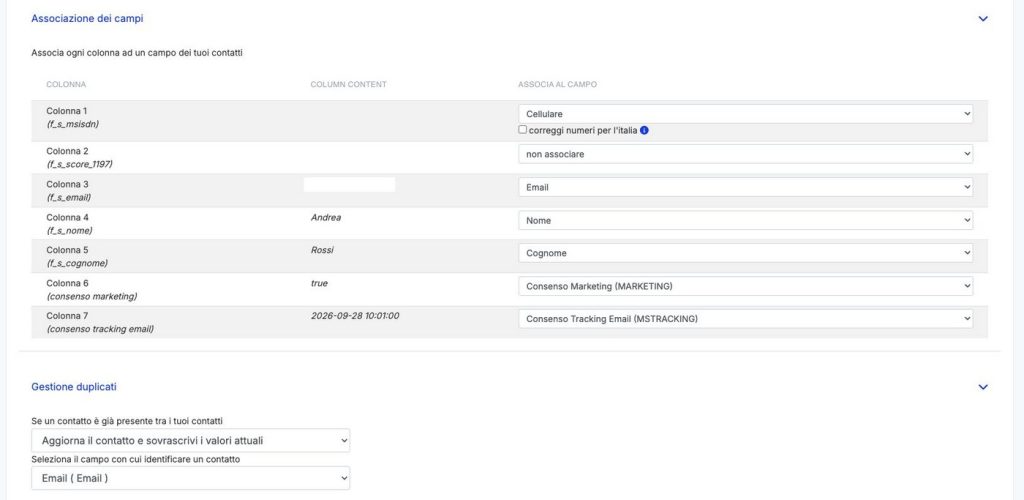
Task: Click the Colonna 4 label
Action: click(x=67, y=217)
